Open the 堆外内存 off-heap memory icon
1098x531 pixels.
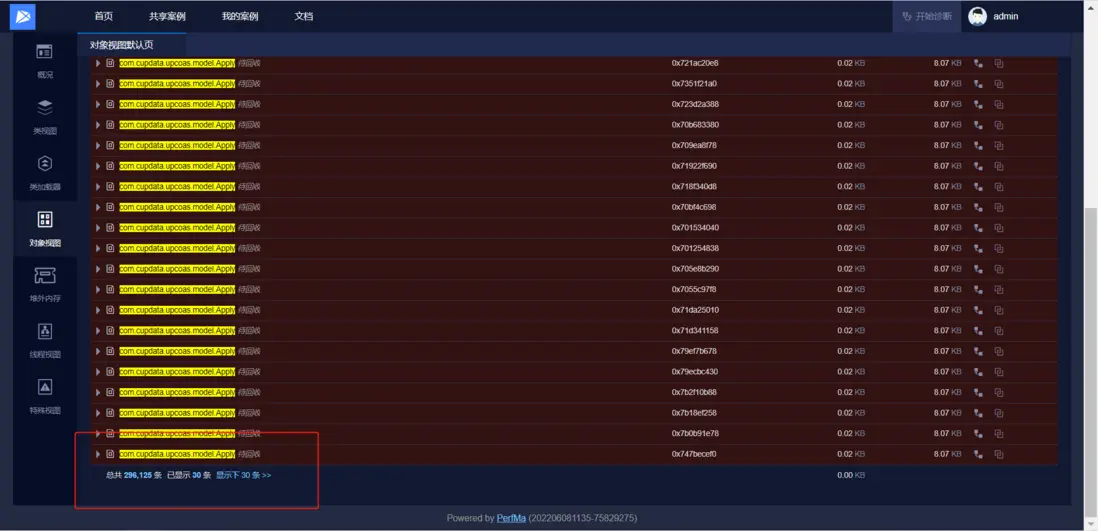click(x=45, y=275)
